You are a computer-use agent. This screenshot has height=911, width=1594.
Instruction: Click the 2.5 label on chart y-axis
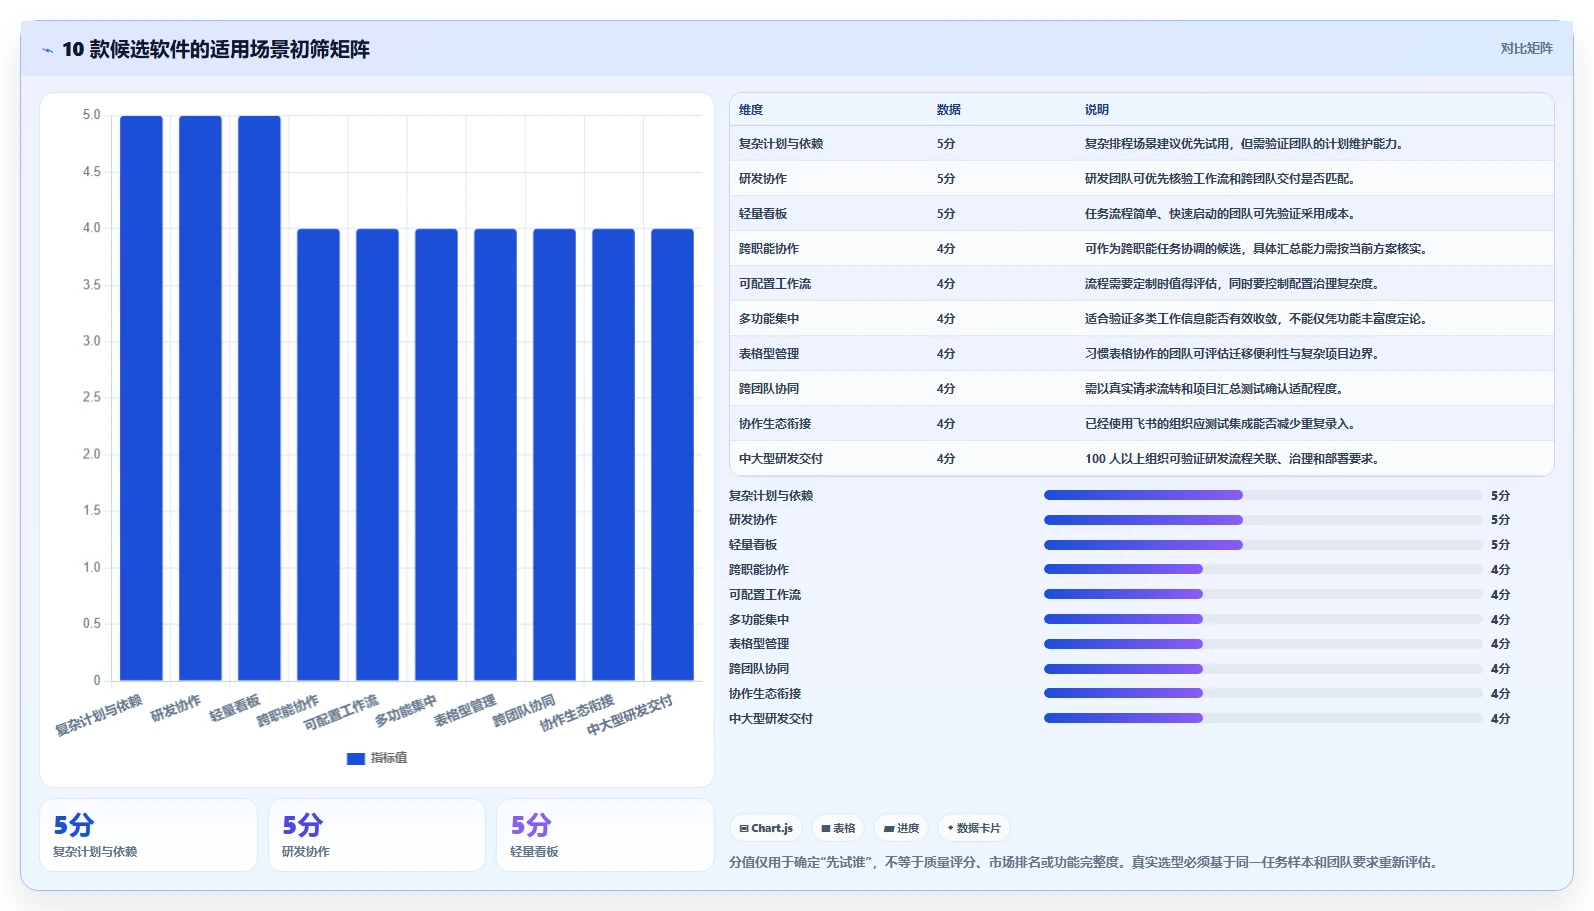click(91, 398)
